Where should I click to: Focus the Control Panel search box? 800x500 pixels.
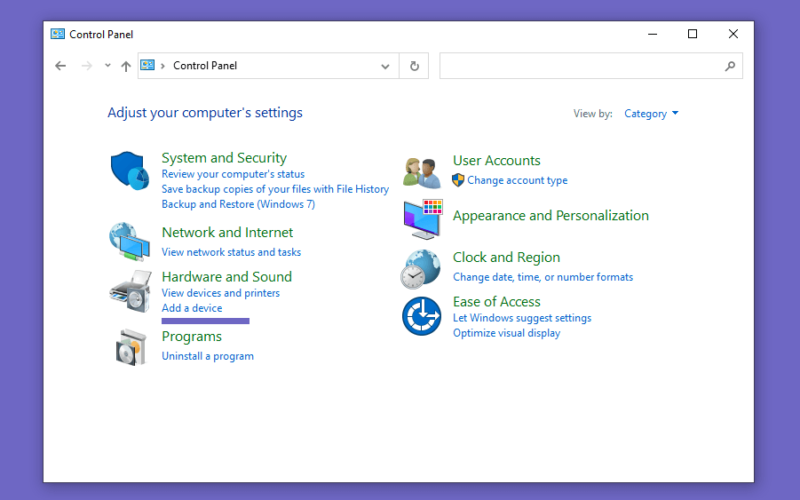tap(591, 66)
